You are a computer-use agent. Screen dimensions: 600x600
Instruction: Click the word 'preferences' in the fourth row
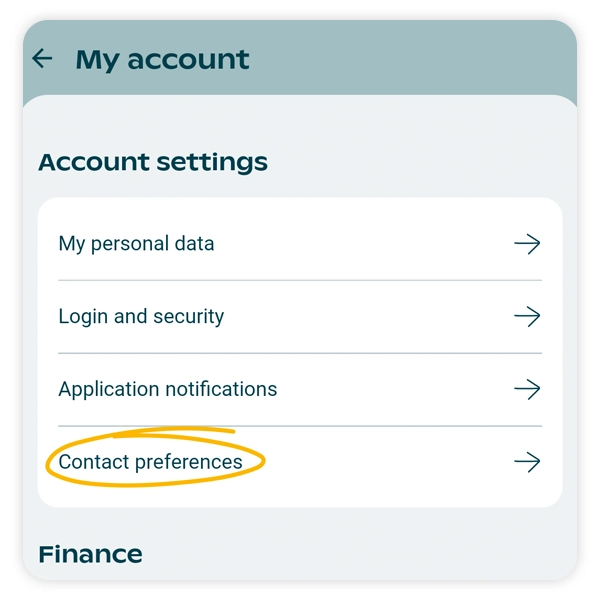(188, 461)
